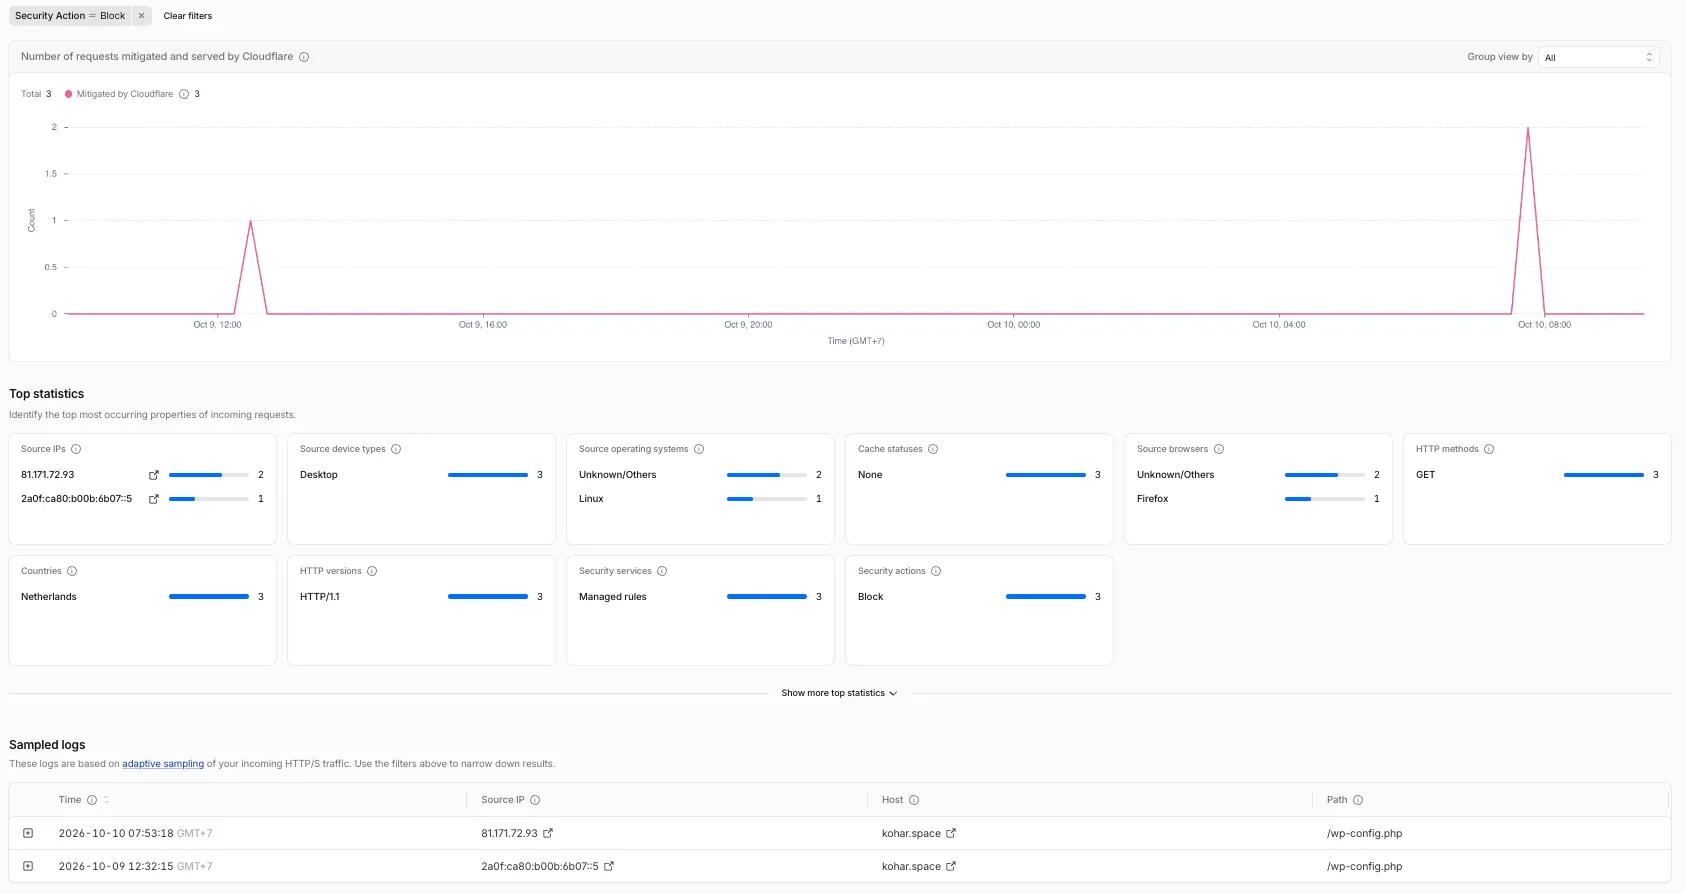1685x894 pixels.
Task: Click the Source browsers info icon
Action: coord(1219,449)
